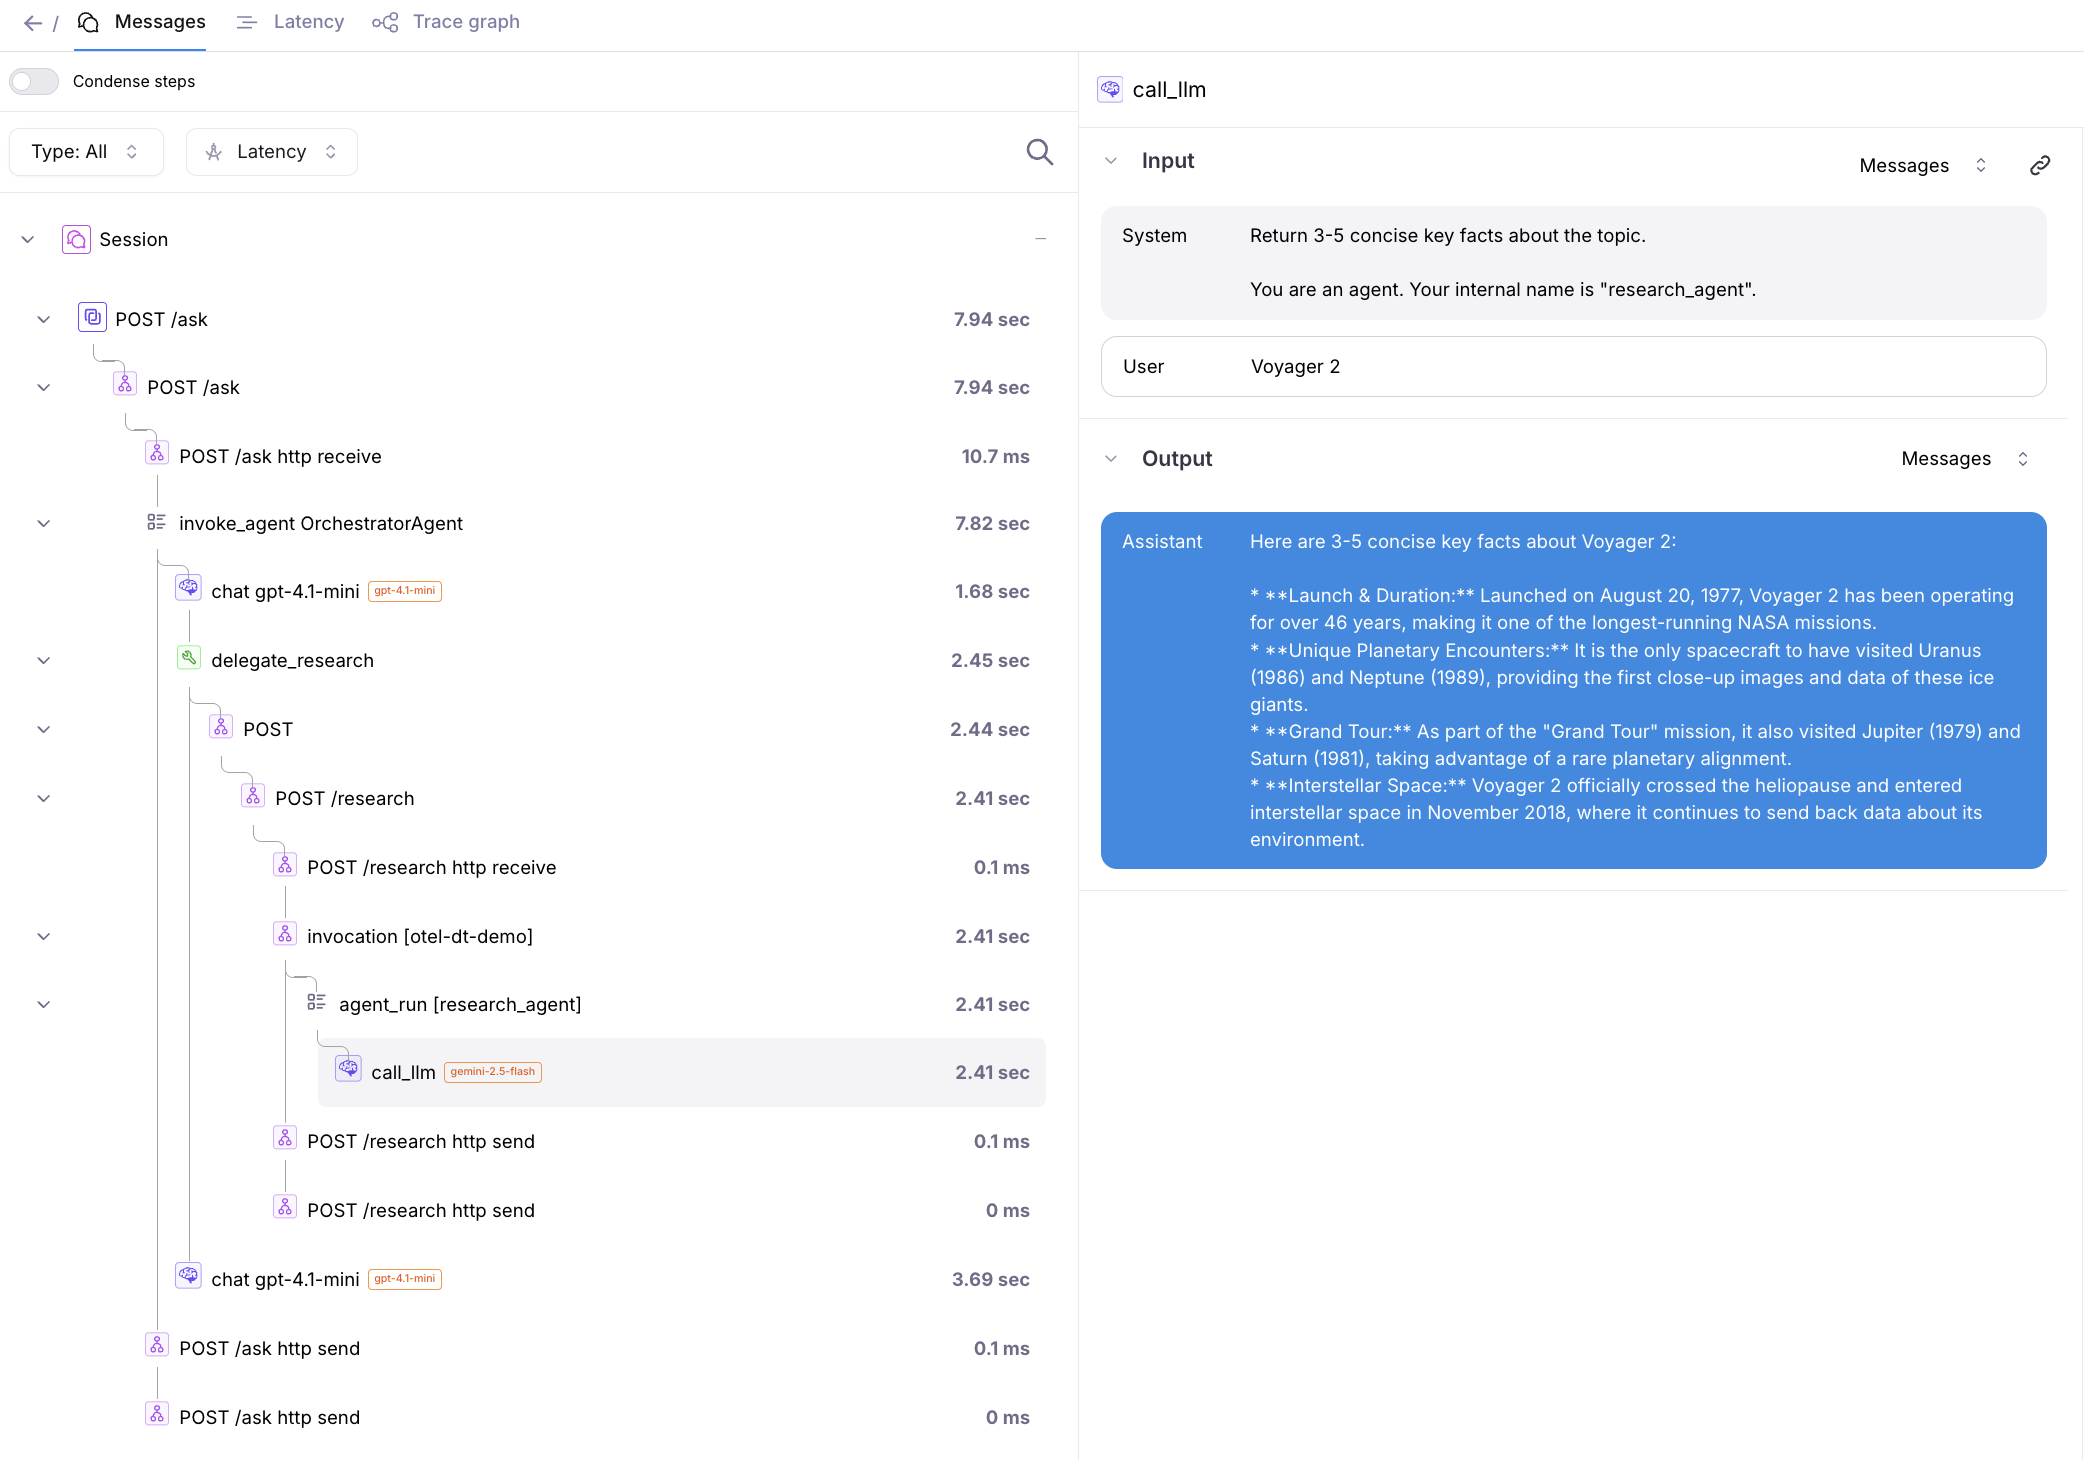Collapse the delegate_research node
Viewport: 2084px width, 1460px height.
coord(44,660)
